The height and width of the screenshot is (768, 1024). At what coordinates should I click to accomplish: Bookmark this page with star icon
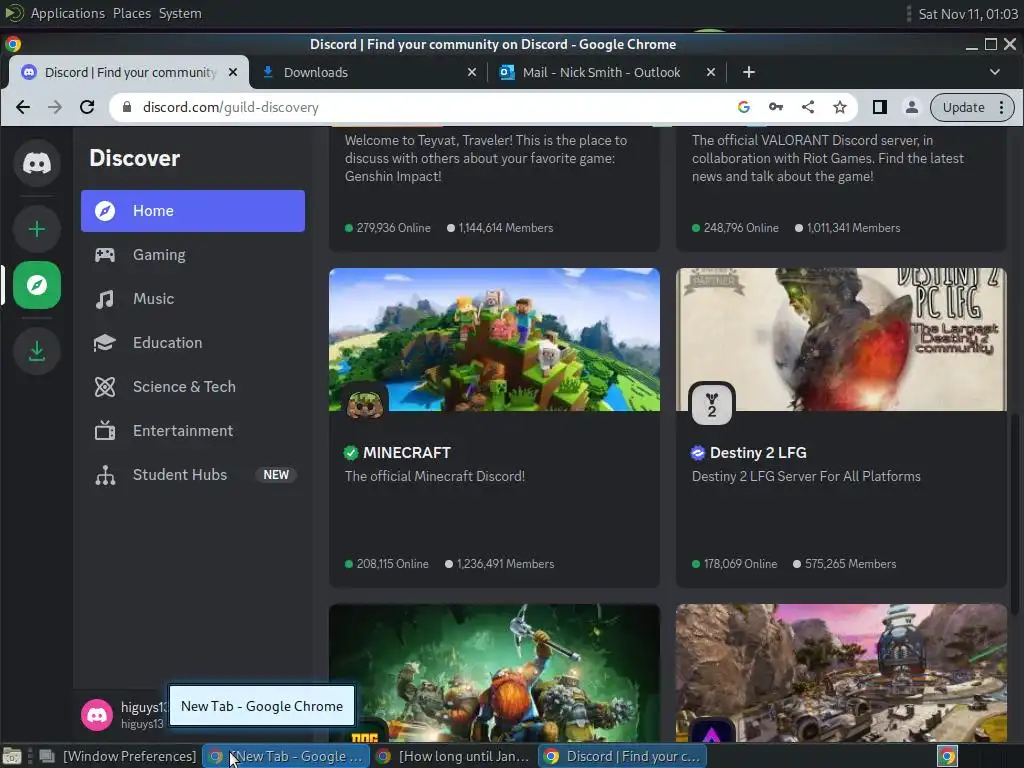(x=839, y=107)
